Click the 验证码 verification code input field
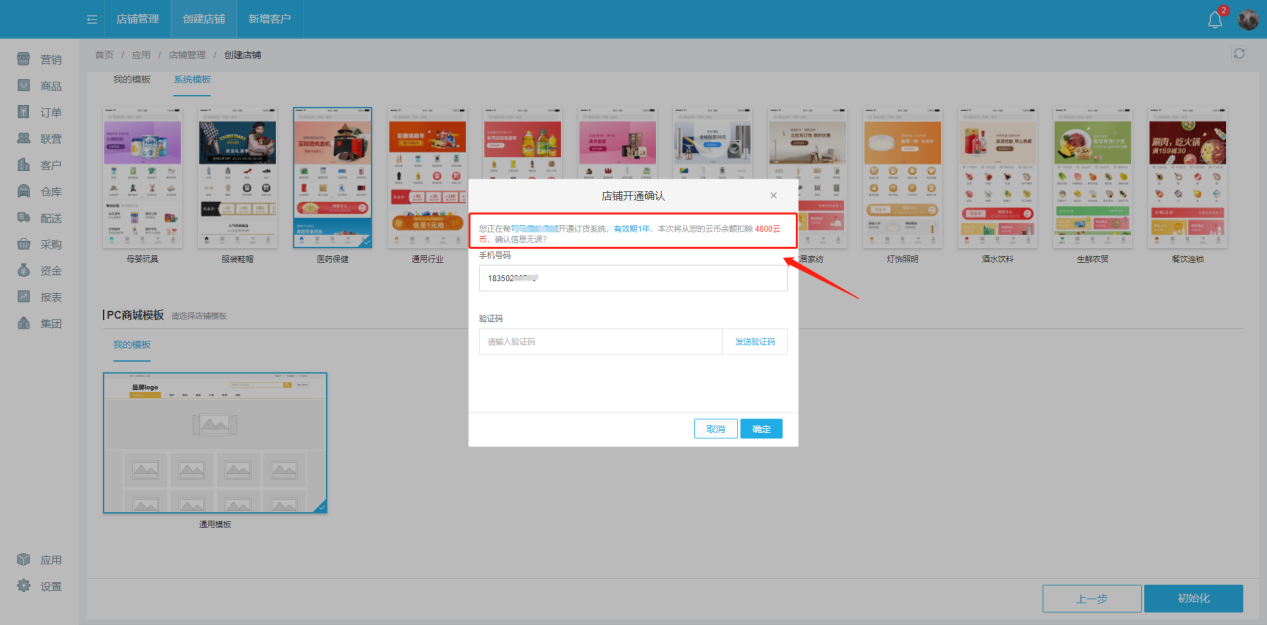The height and width of the screenshot is (625, 1267). tap(600, 342)
